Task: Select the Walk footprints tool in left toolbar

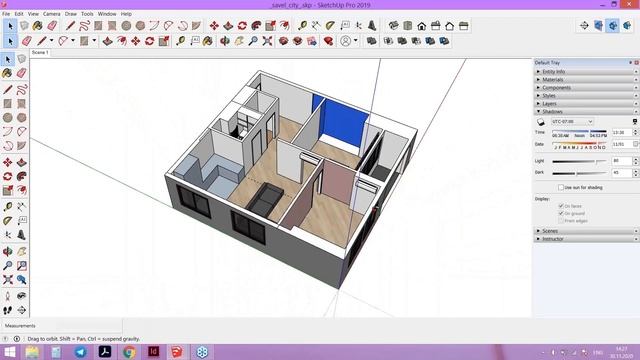Action: coord(7,311)
